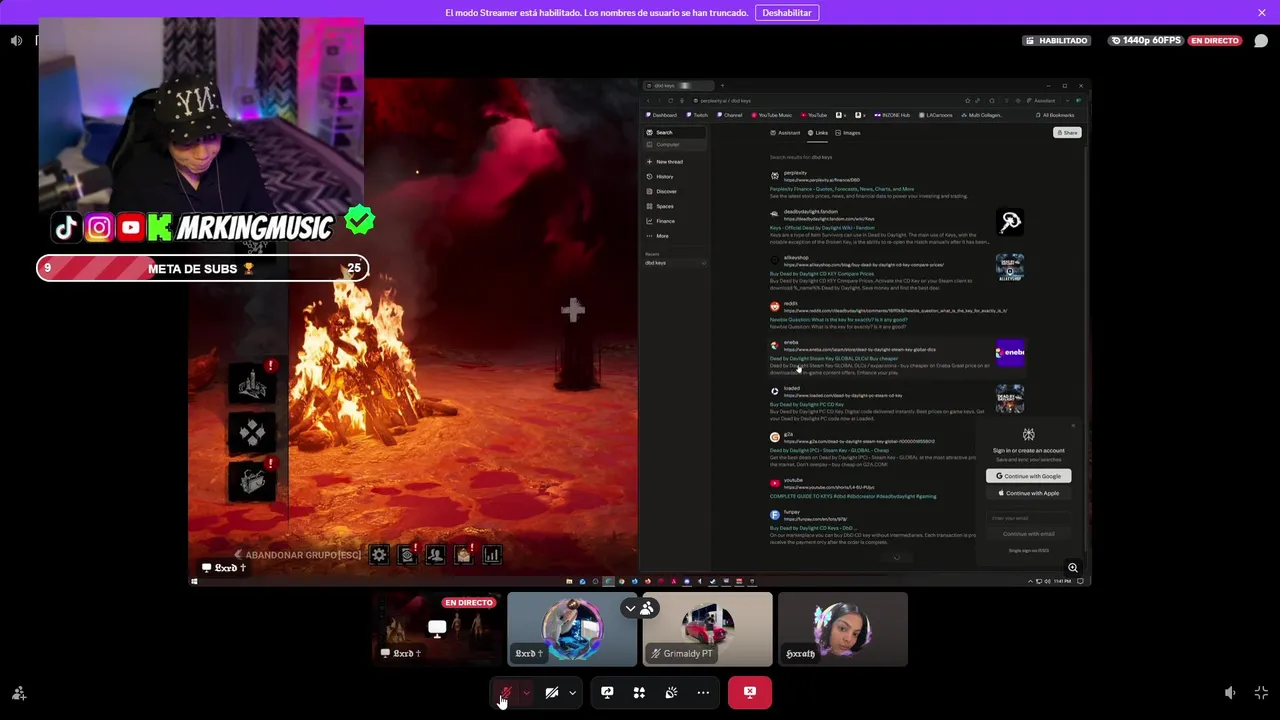The image size is (1280, 720).
Task: Switch to the Images tab in Perplexity
Action: tap(848, 133)
